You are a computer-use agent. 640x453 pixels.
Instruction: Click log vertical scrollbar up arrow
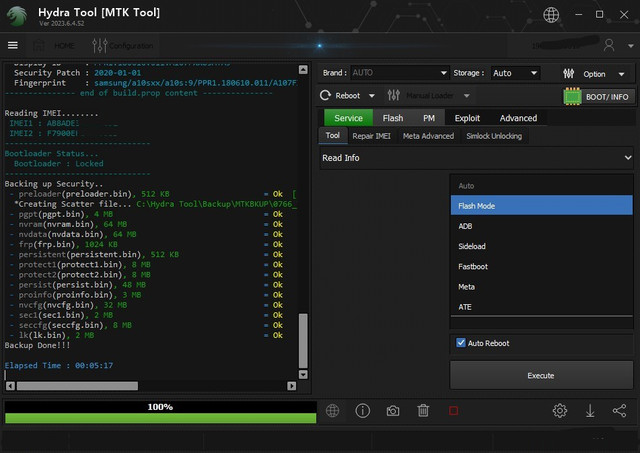click(x=303, y=69)
